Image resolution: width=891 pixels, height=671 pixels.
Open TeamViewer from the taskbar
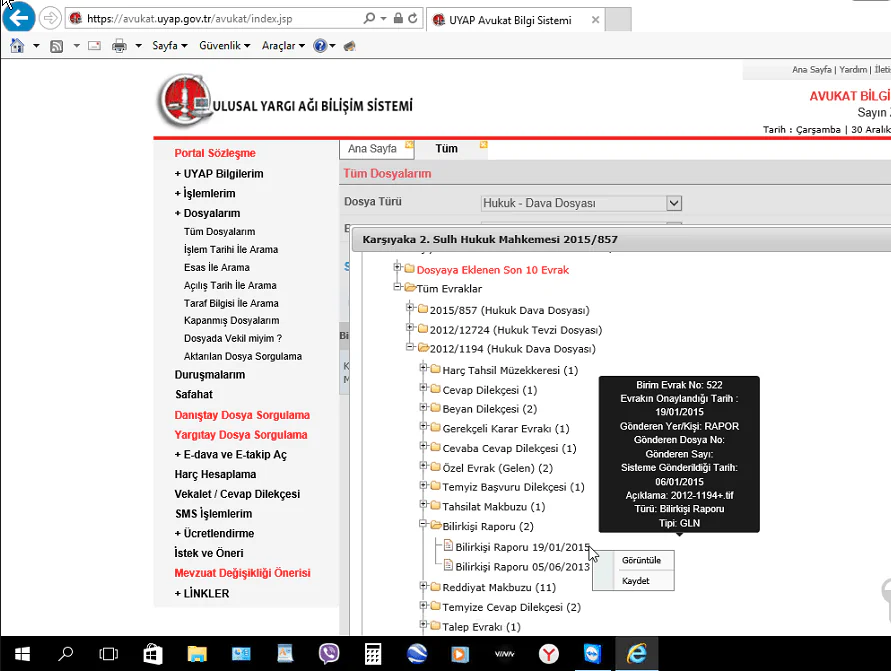[592, 654]
